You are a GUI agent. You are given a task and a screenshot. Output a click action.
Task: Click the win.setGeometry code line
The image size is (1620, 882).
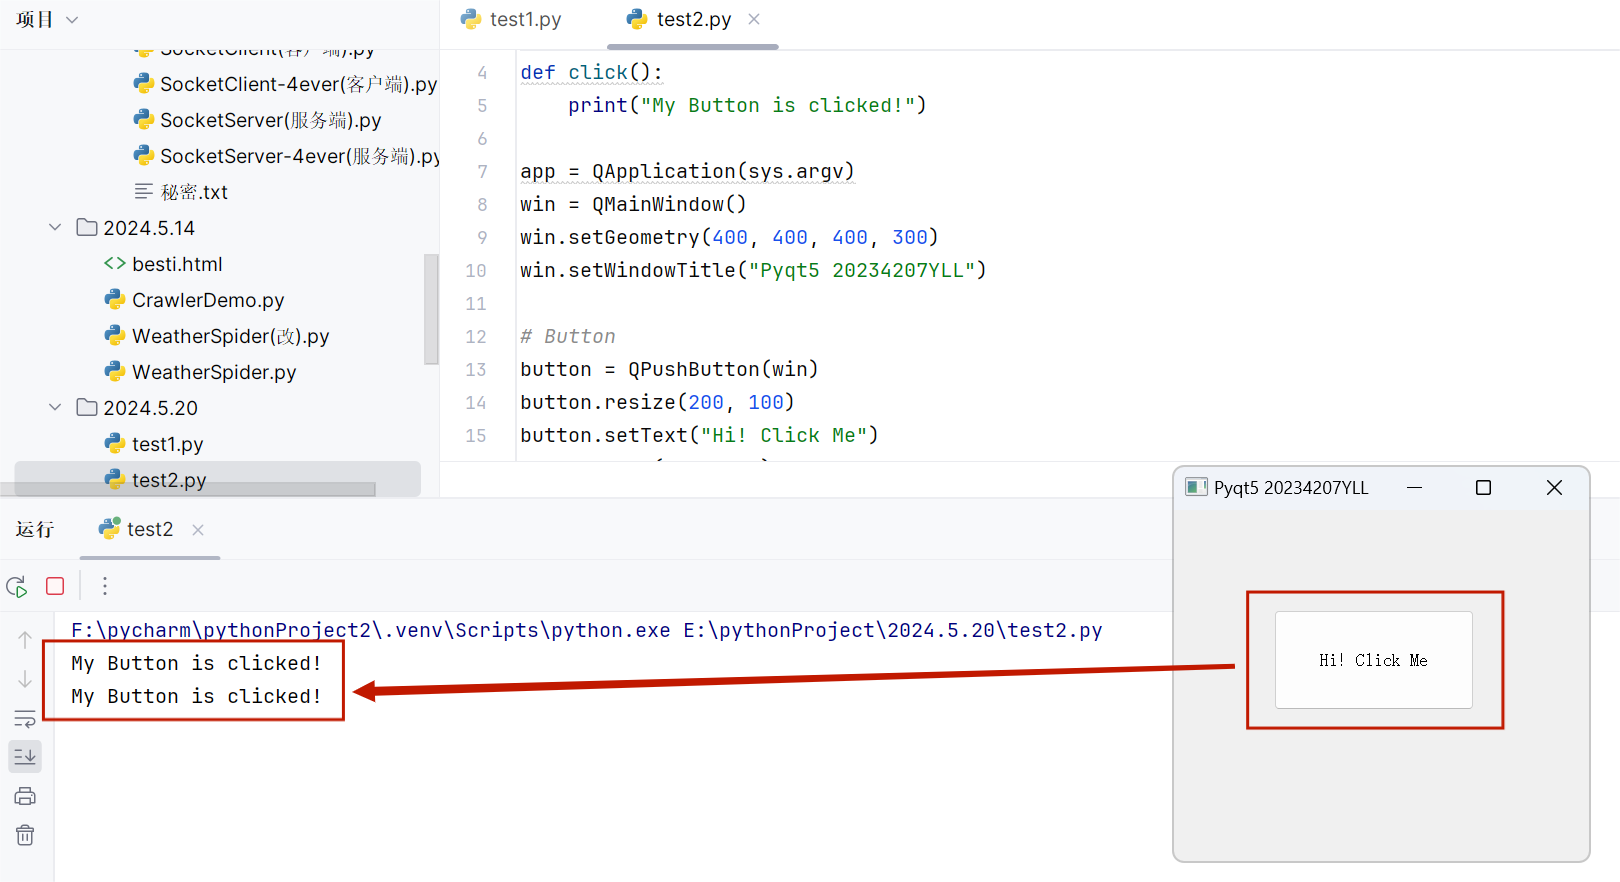pyautogui.click(x=729, y=237)
